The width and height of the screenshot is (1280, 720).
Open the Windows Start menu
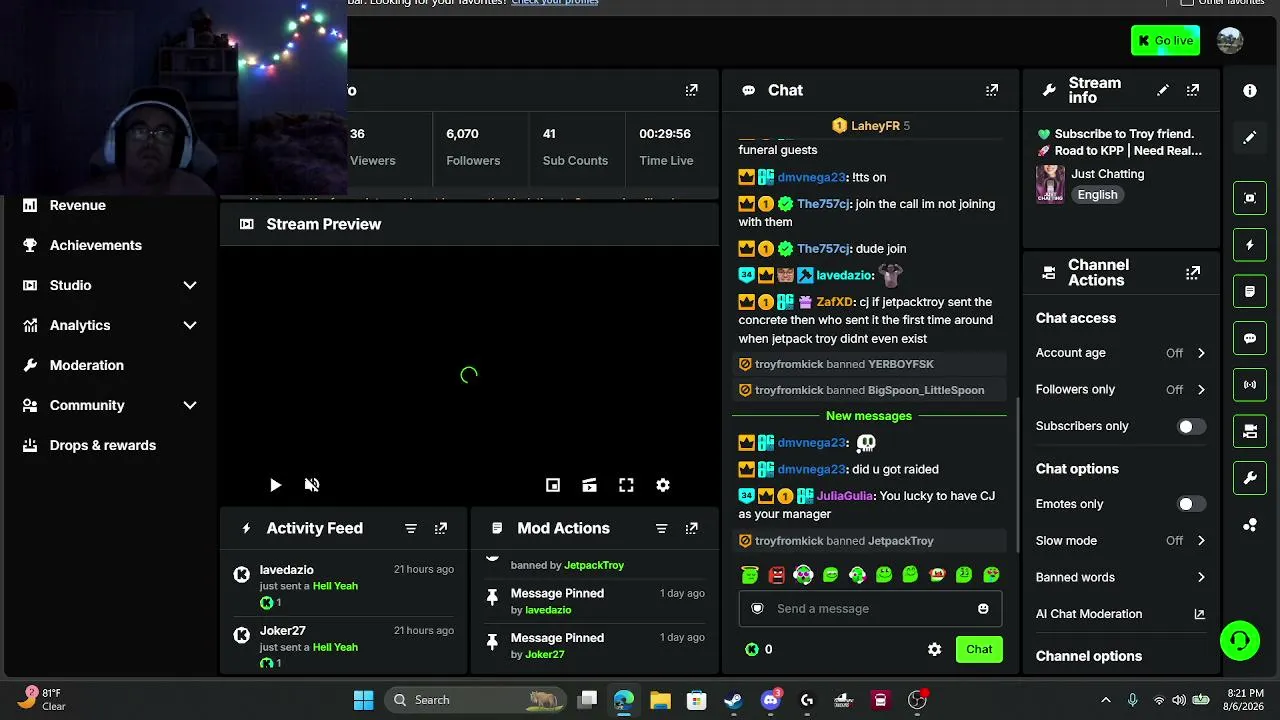tap(363, 700)
